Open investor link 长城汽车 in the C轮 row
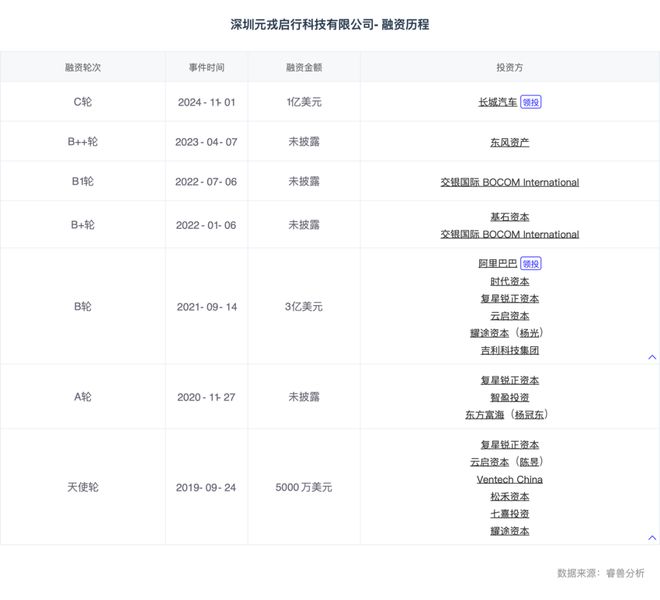Viewport: 660px width, 600px height. pyautogui.click(x=497, y=102)
